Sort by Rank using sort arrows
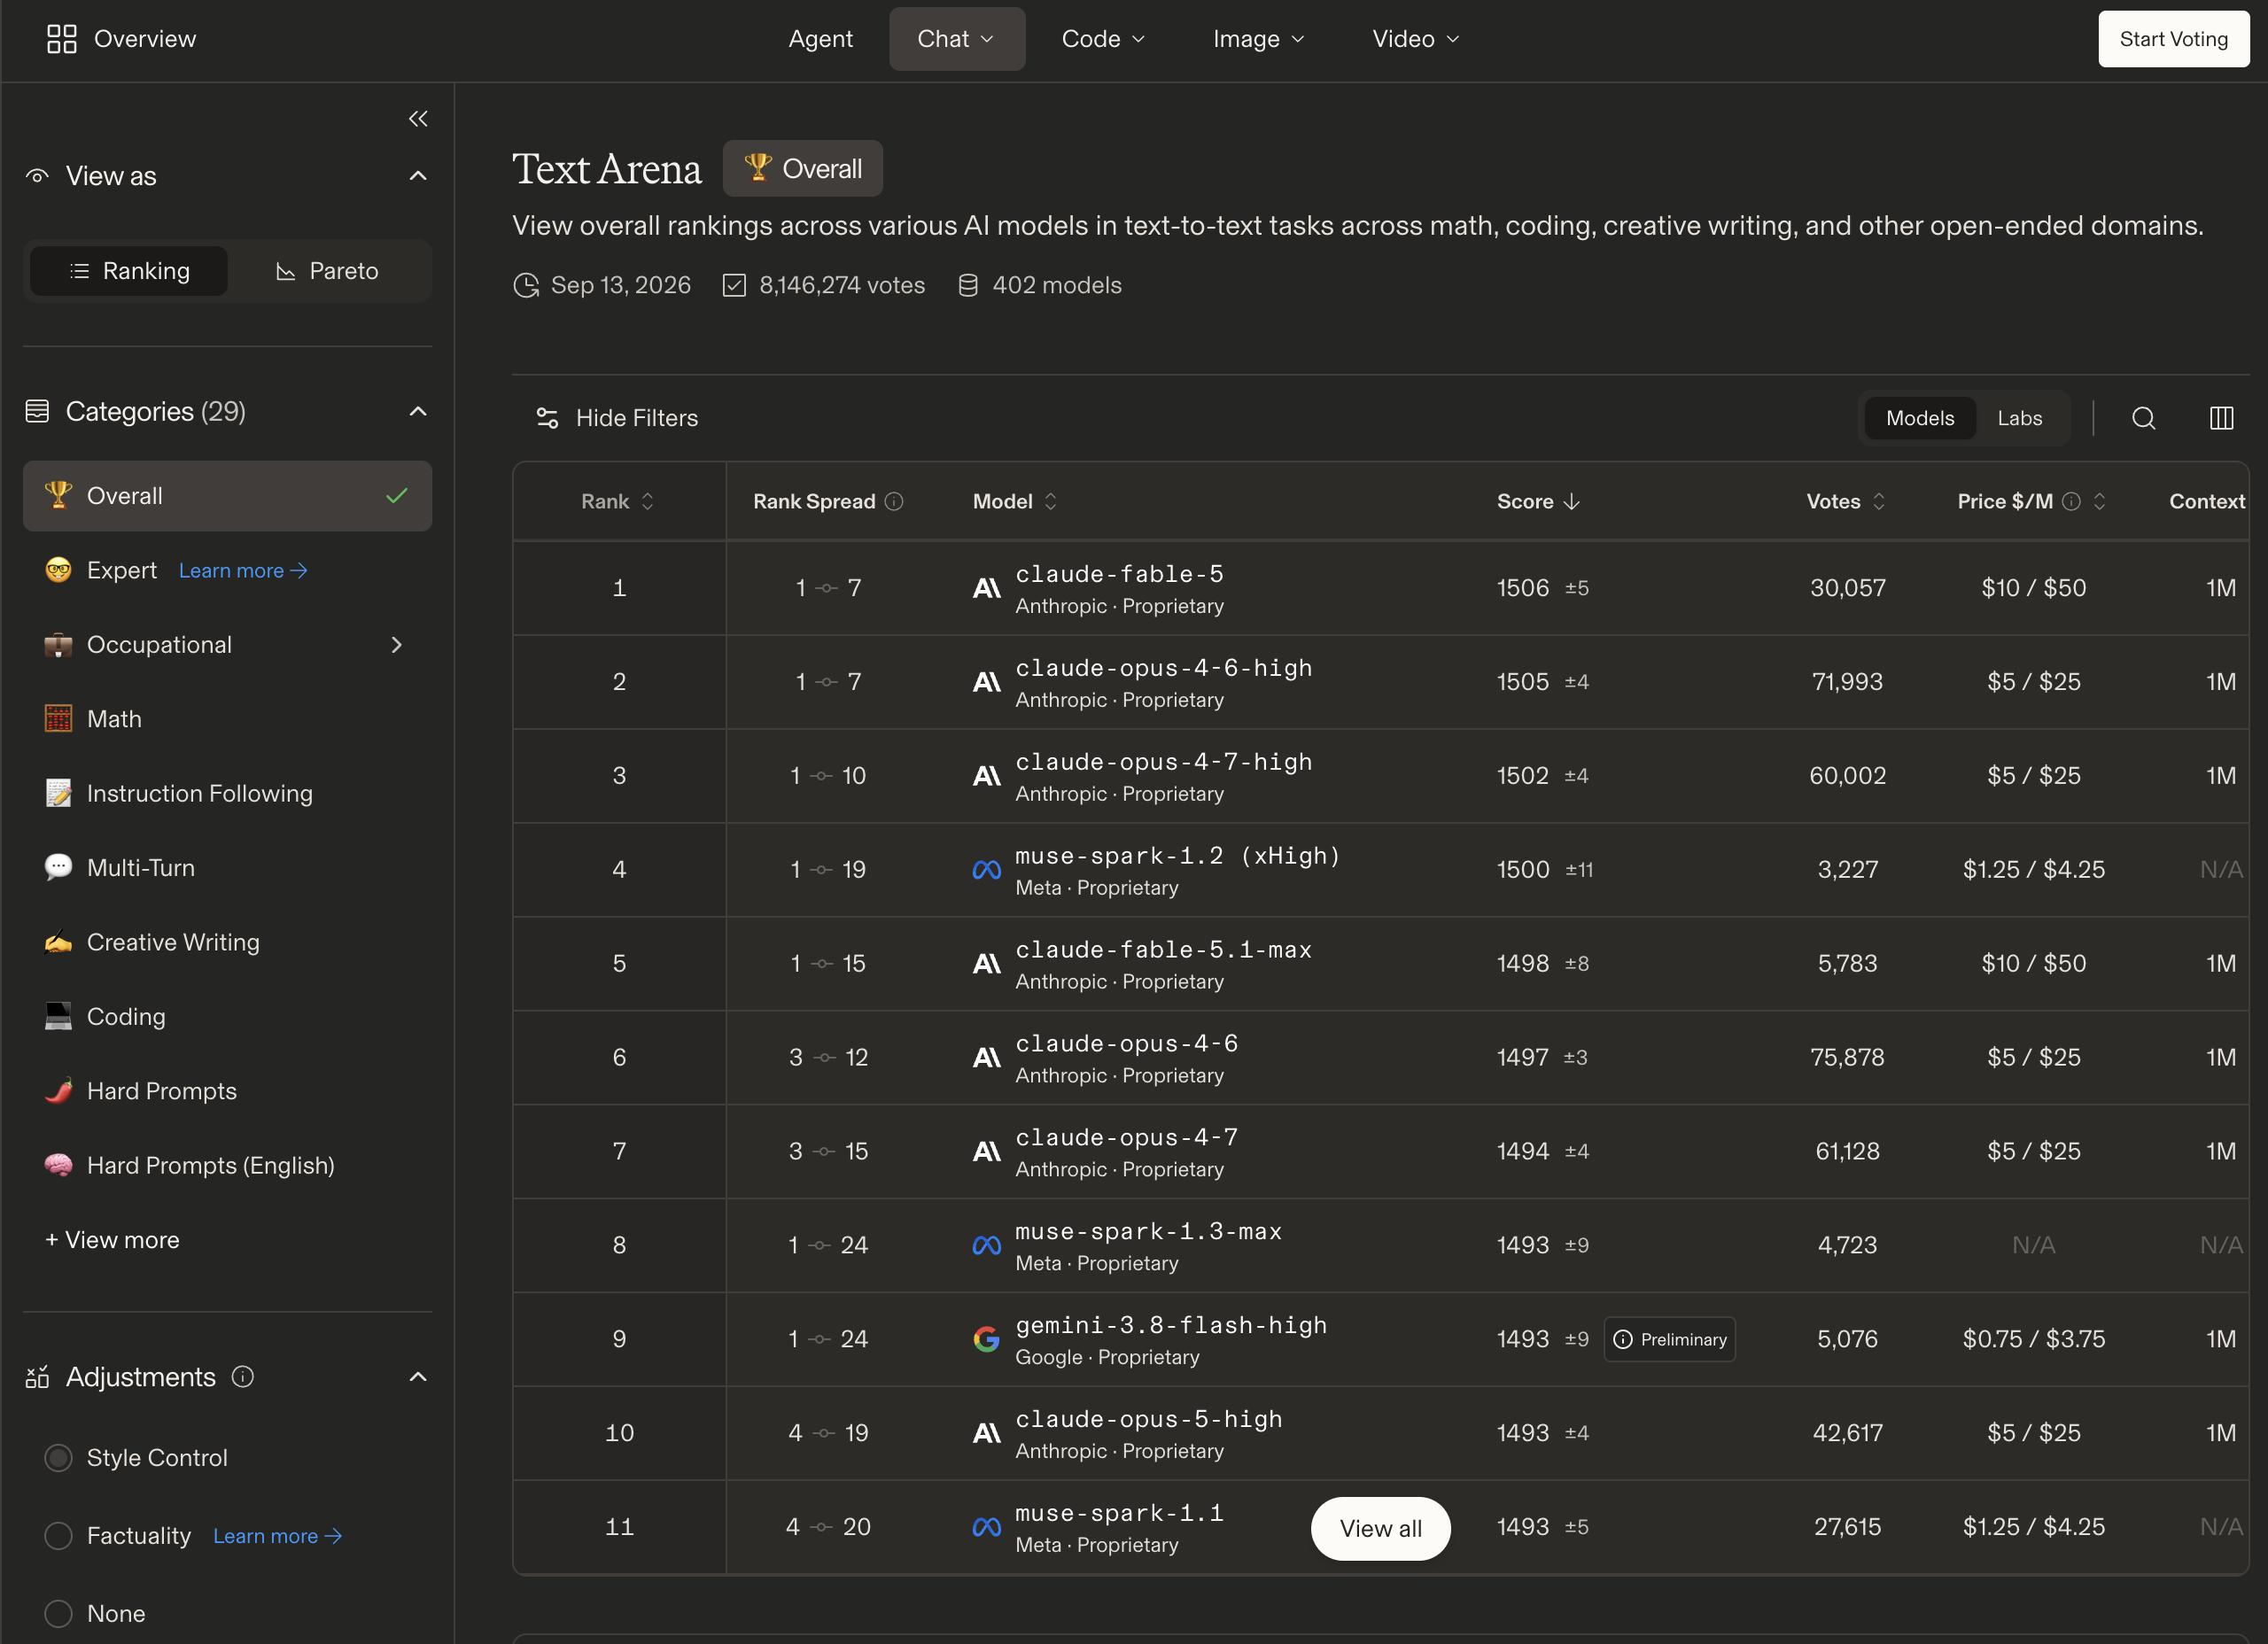 click(x=648, y=501)
